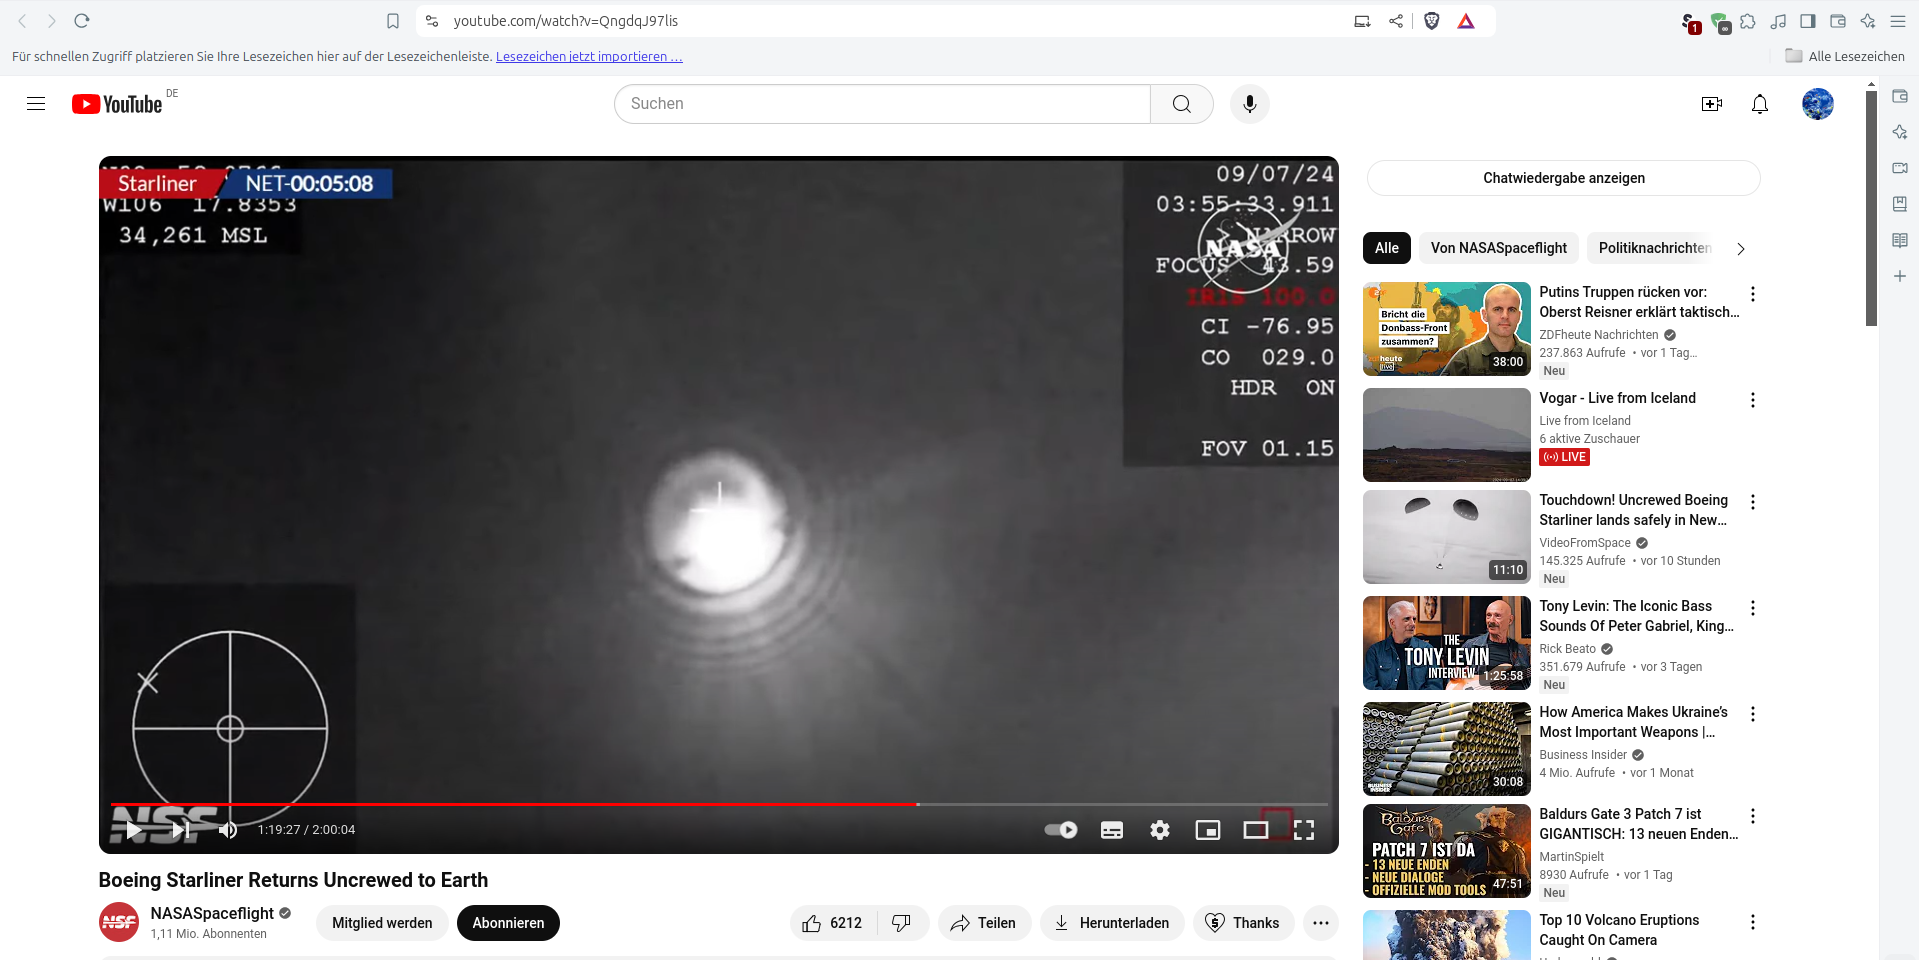Open the NASASpaceflight channel name link

(212, 913)
